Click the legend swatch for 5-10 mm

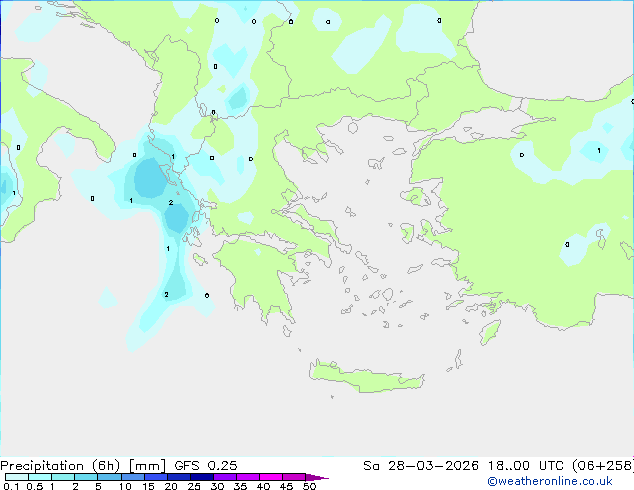(109, 477)
